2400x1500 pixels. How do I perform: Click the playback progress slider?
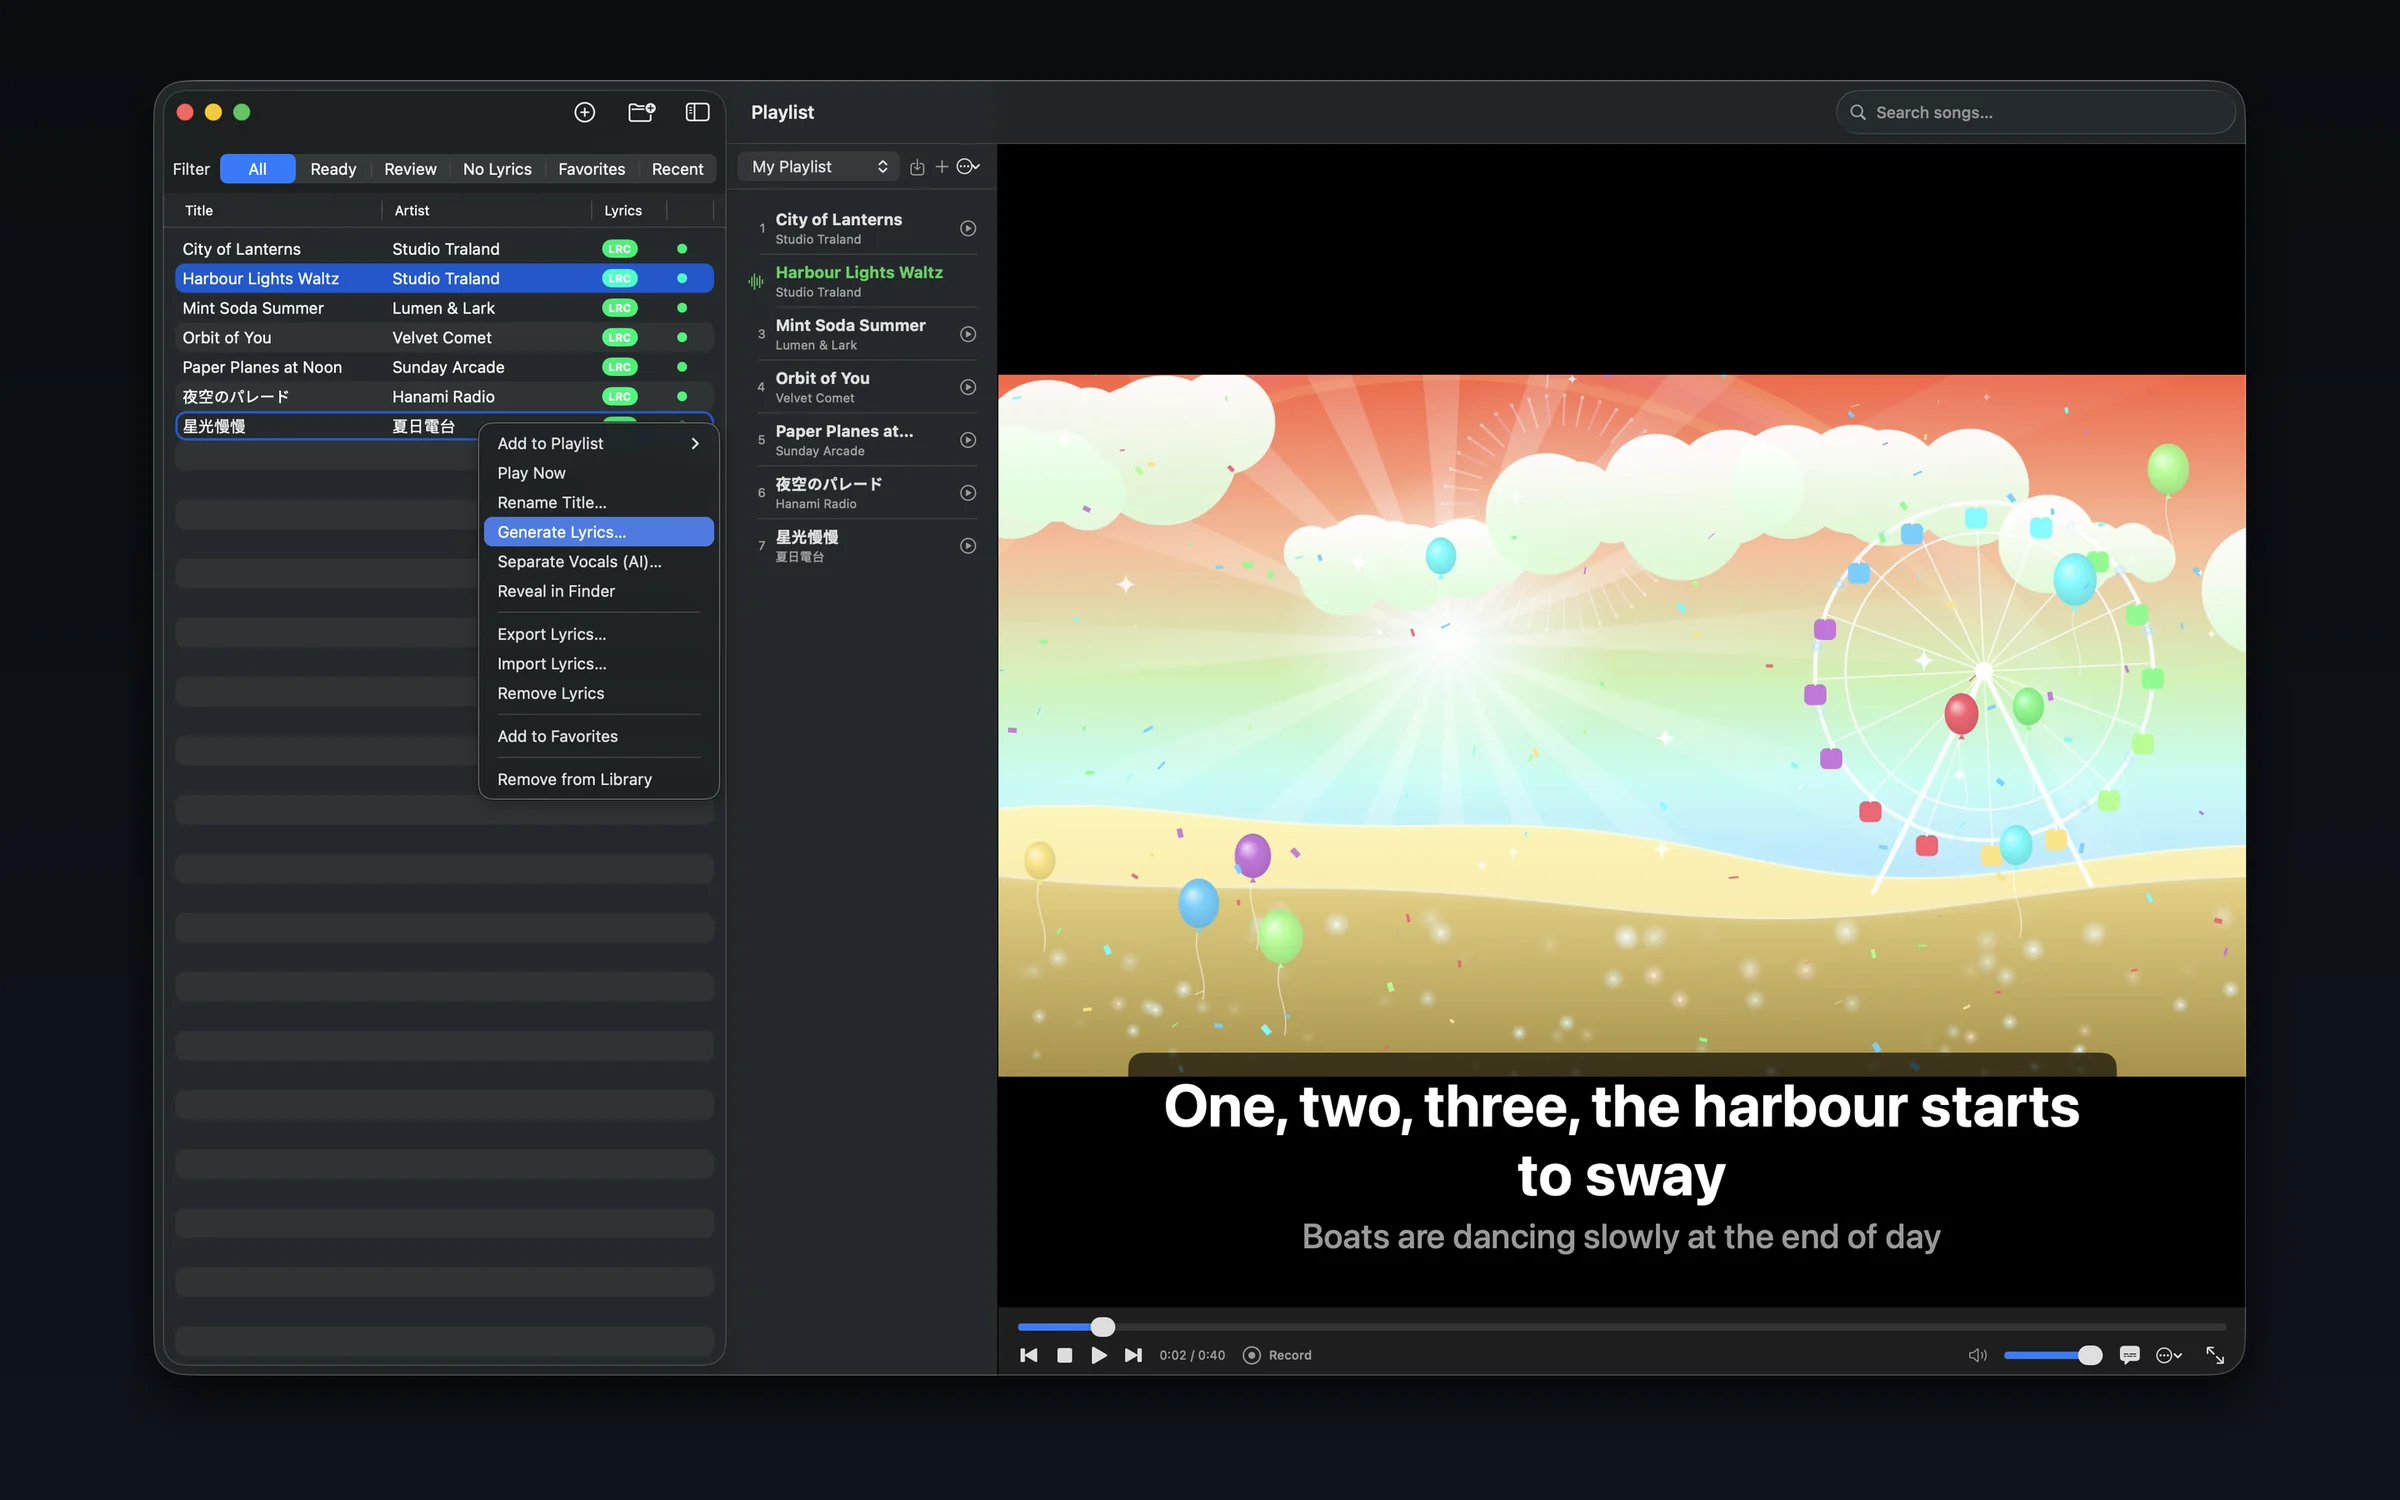(x=1621, y=1327)
